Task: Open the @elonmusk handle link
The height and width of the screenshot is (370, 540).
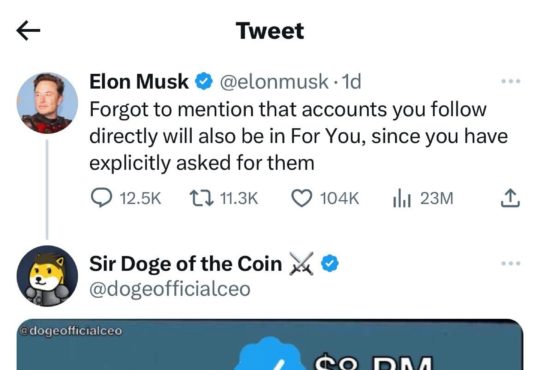Action: [x=274, y=82]
